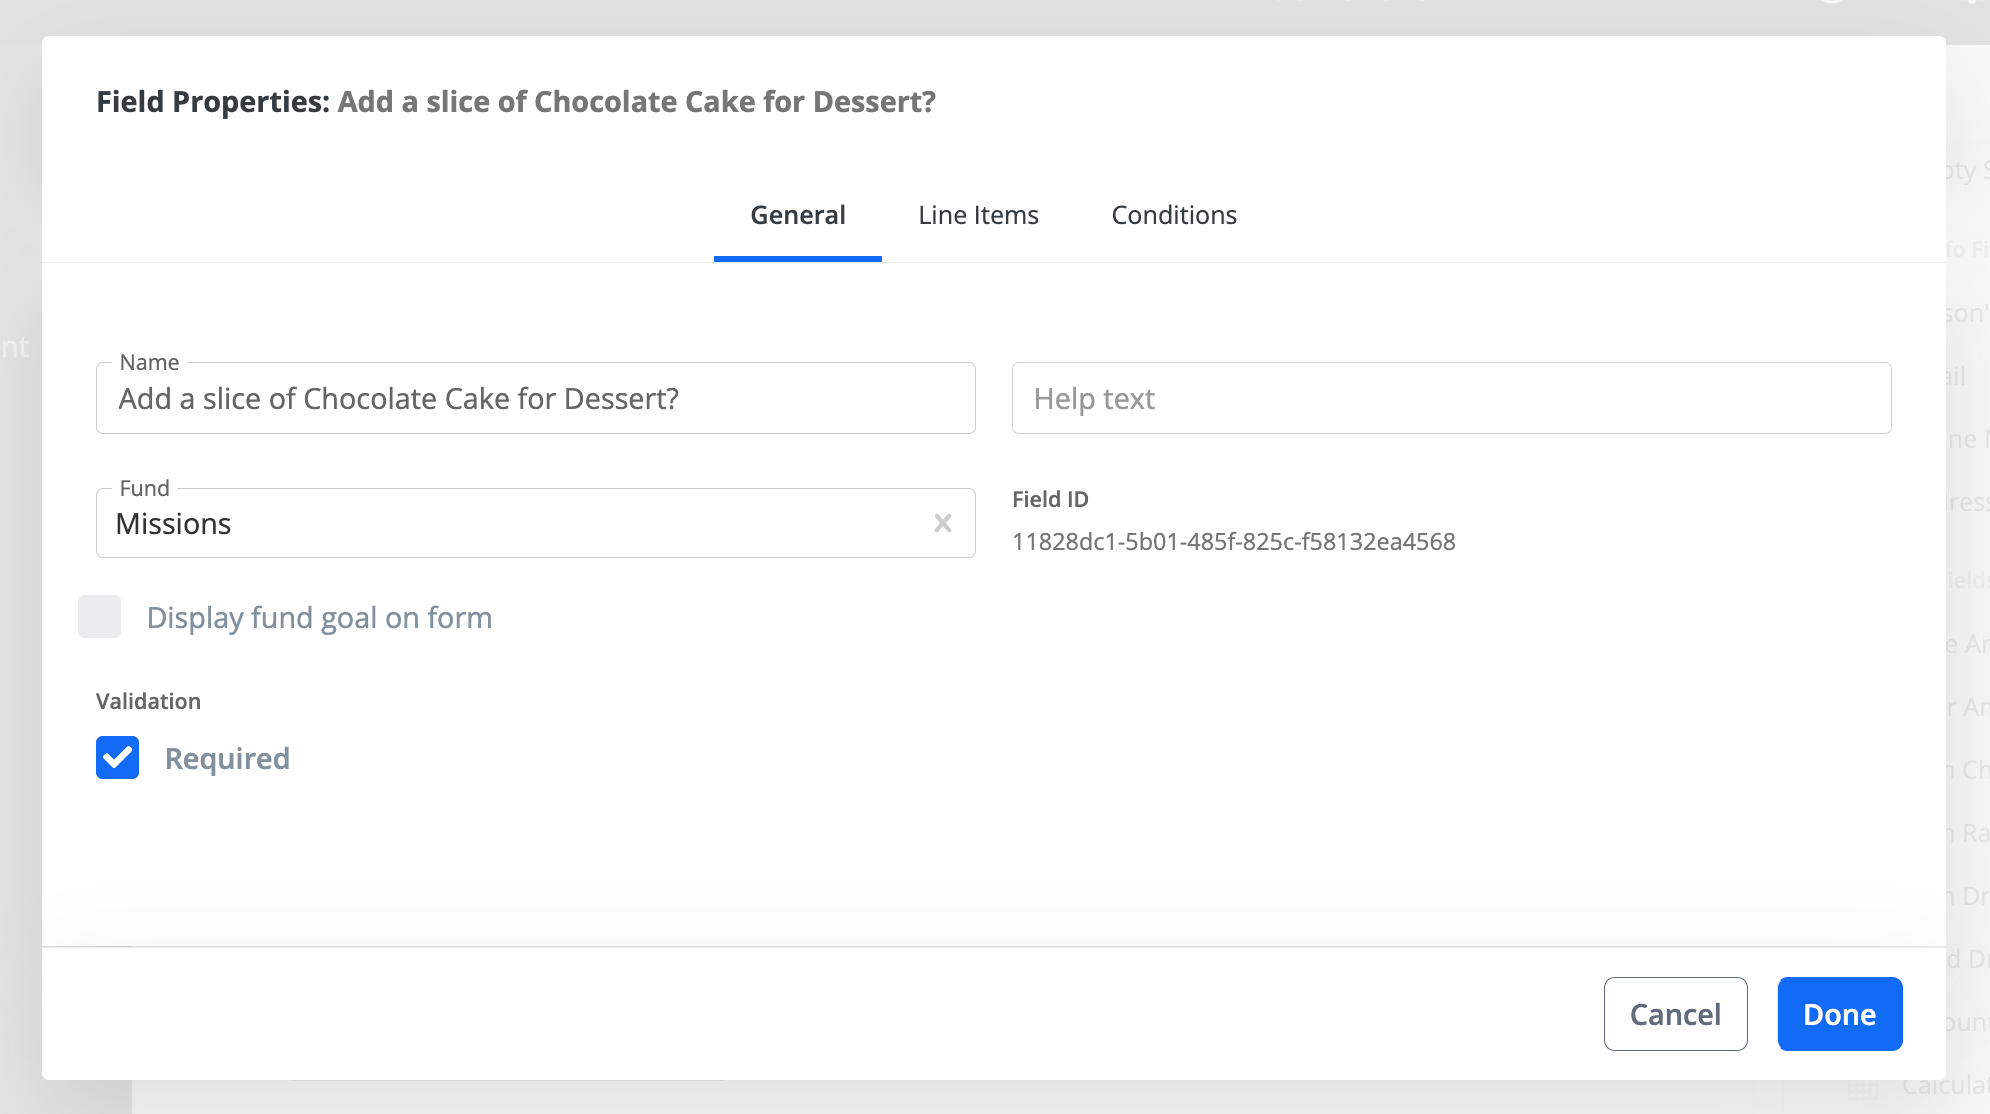Switch to the Line Items tab
Screen dimensions: 1990x1114
click(978, 215)
